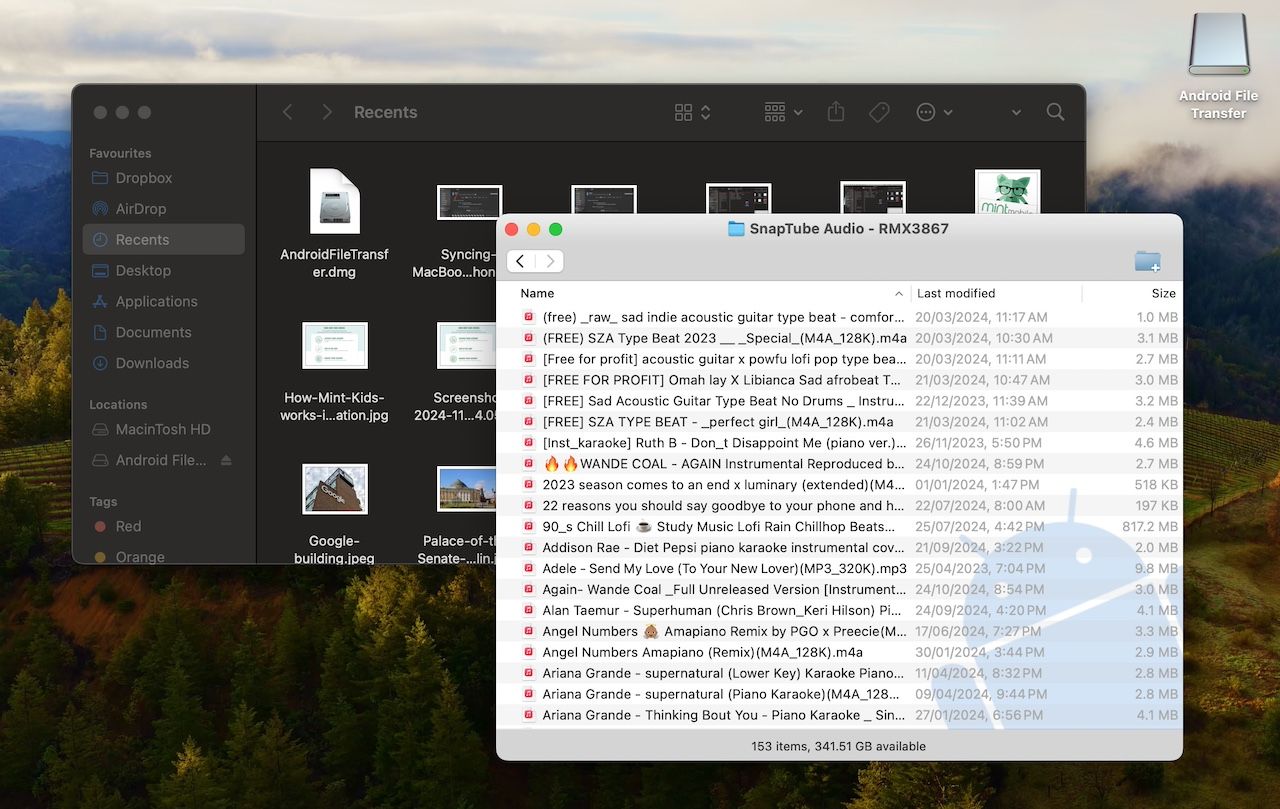The height and width of the screenshot is (809, 1280).
Task: Click the Finder share icon
Action: point(836,112)
